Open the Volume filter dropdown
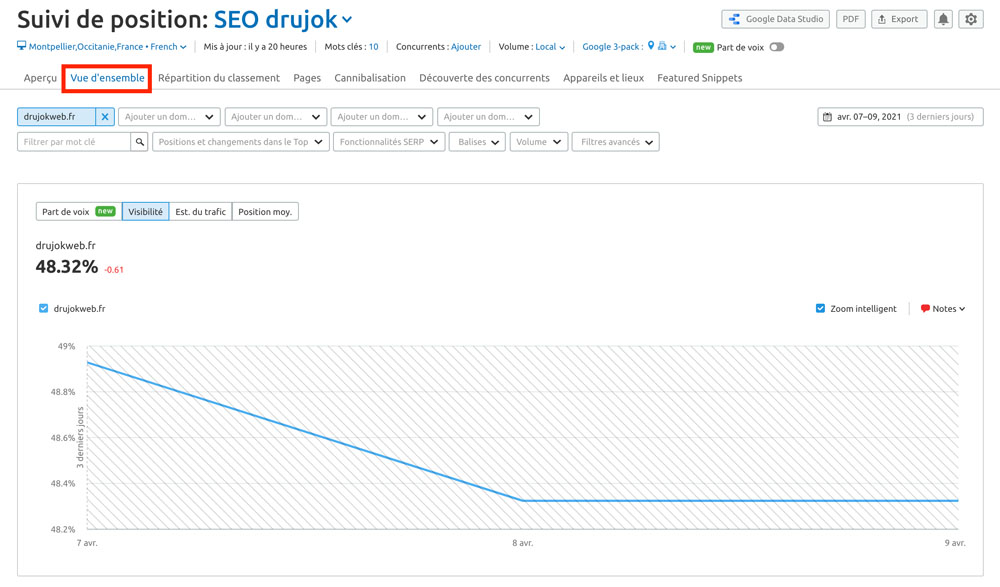The image size is (1000, 587). pos(539,142)
